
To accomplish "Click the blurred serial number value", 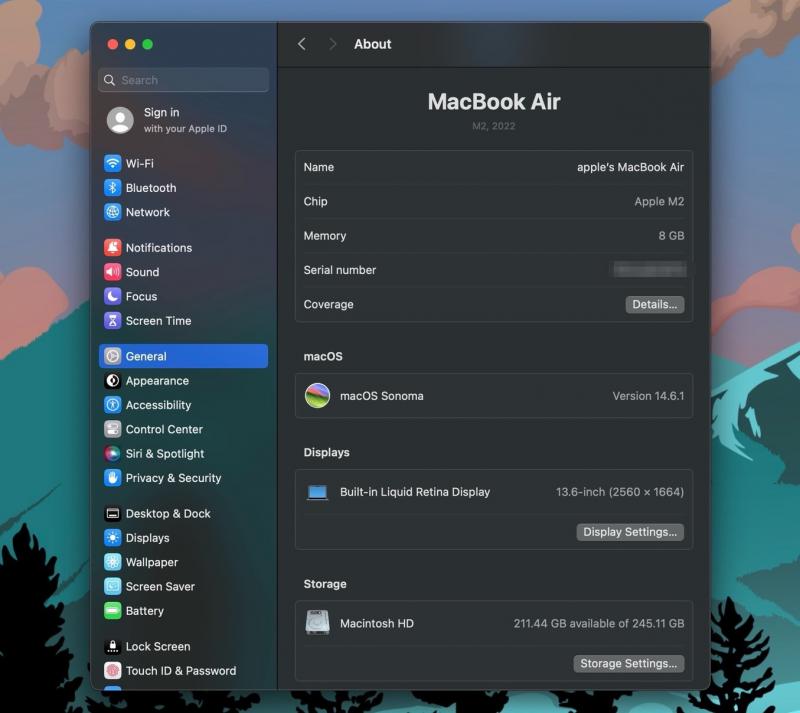I will tap(649, 269).
